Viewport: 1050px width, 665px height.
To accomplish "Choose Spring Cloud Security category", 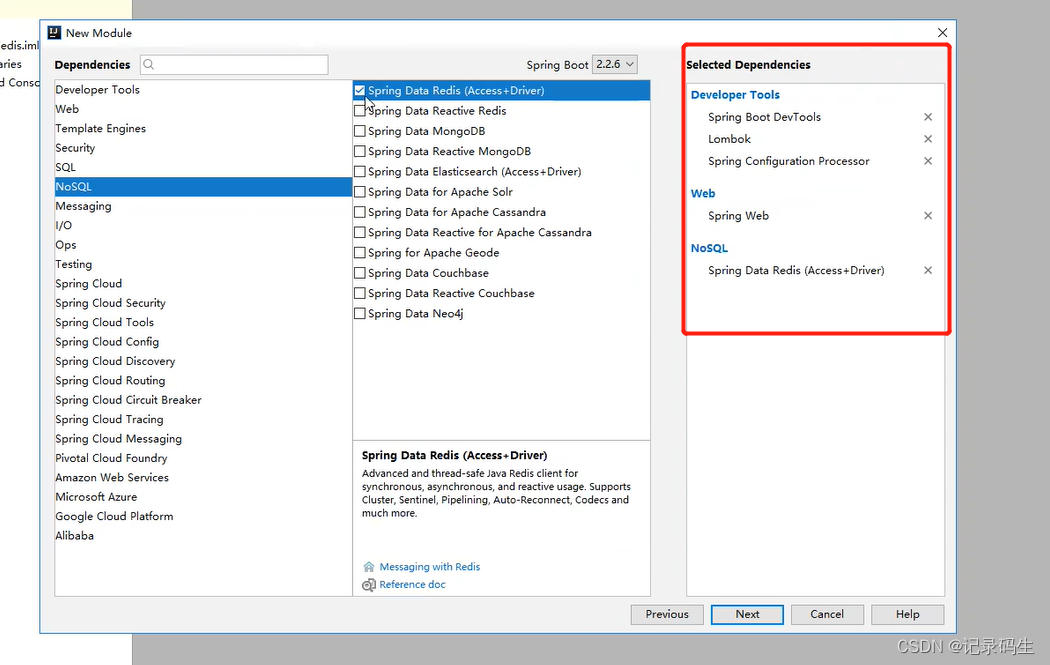I will 203,303.
